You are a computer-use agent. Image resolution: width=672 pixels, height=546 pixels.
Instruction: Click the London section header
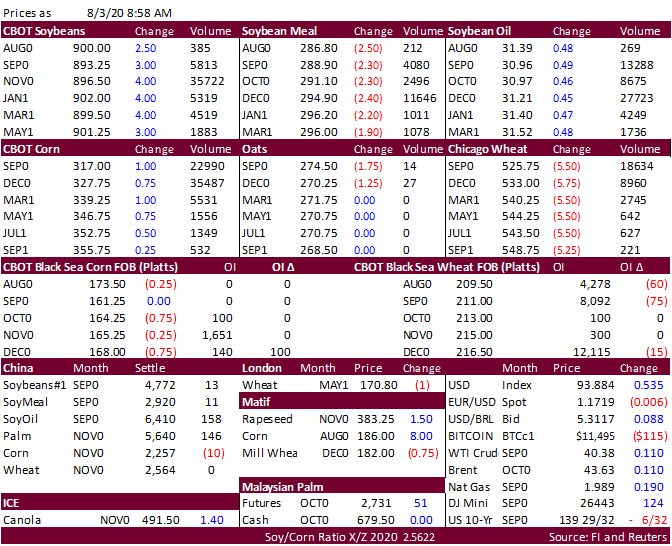coord(261,368)
